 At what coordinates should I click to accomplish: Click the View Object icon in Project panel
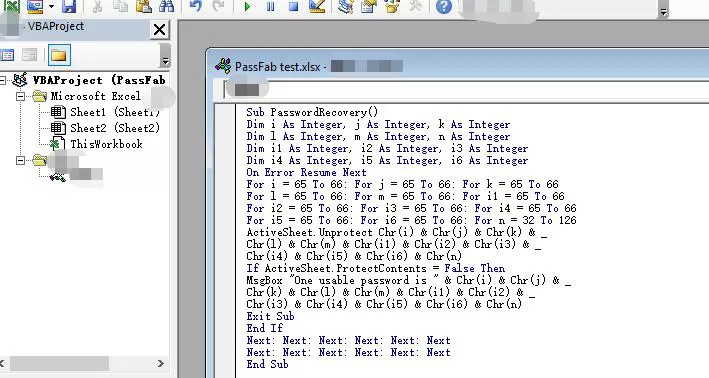pos(30,55)
